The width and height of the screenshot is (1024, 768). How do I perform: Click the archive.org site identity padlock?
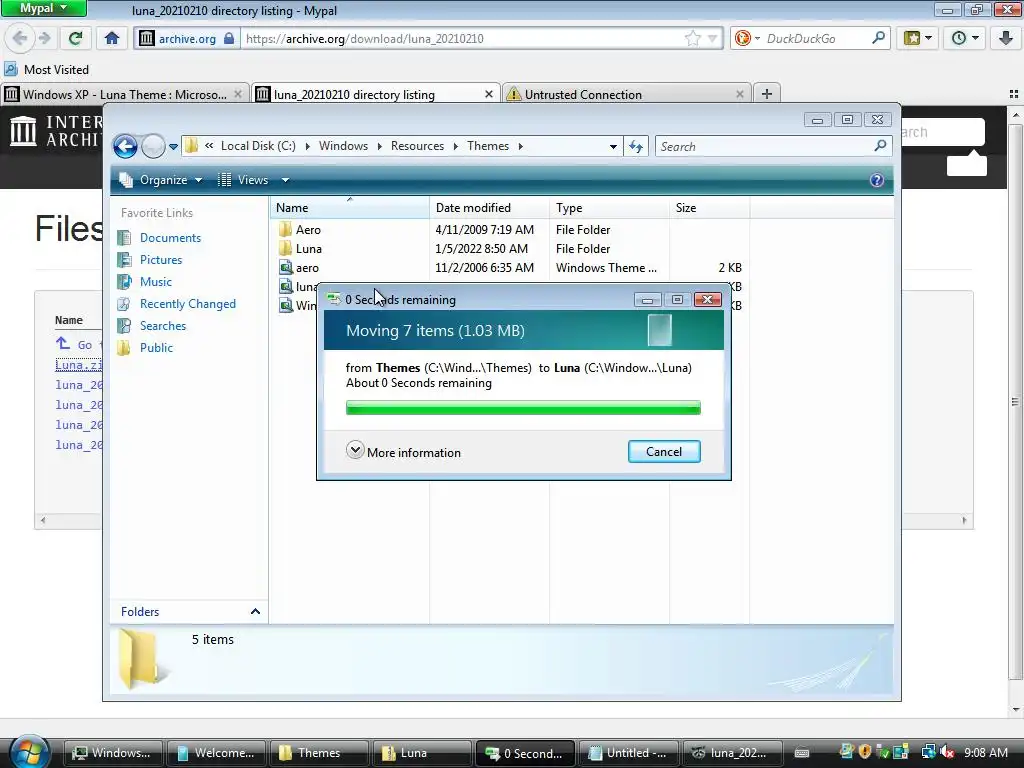[229, 39]
